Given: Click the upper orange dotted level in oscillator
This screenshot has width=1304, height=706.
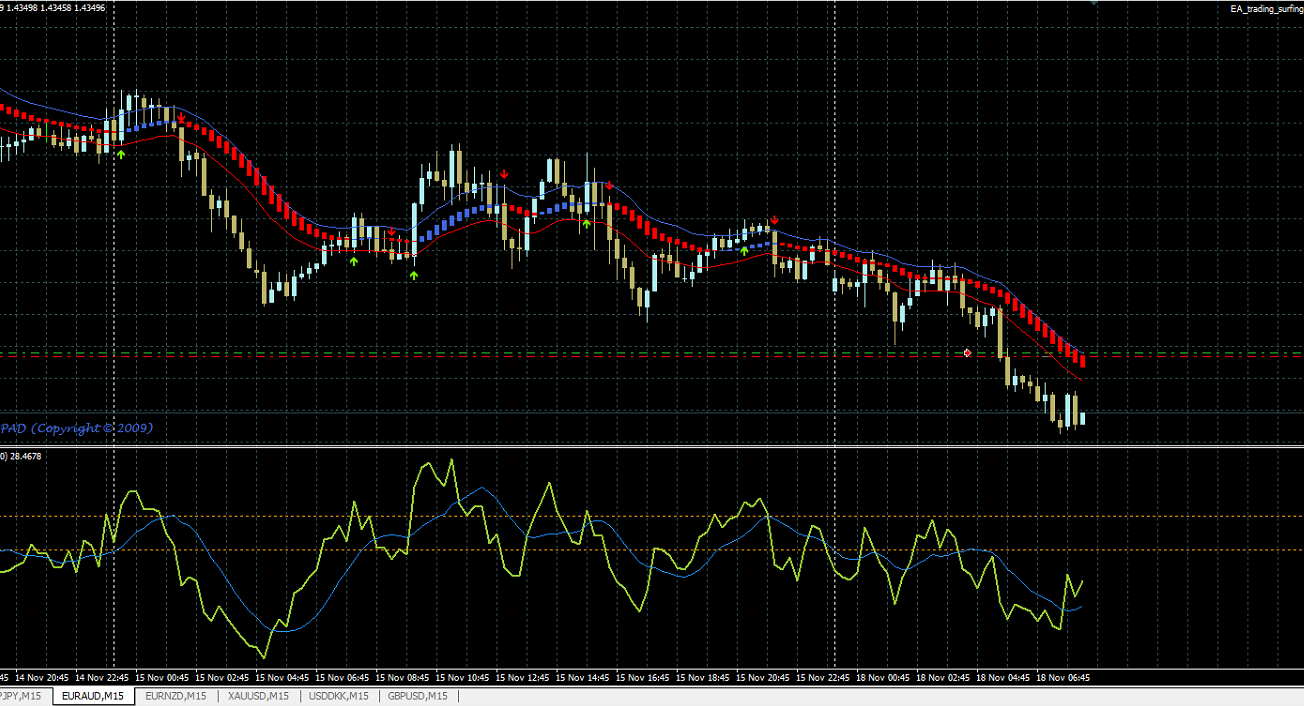Looking at the screenshot, I should click(651, 516).
